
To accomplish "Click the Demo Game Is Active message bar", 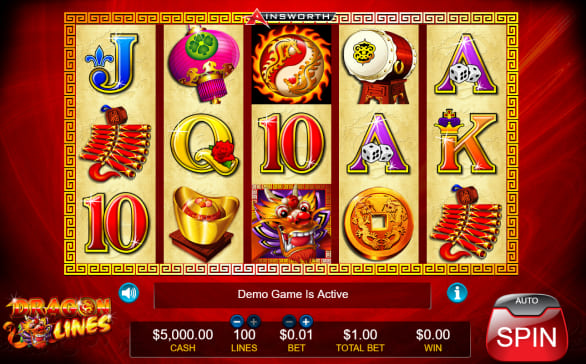I will point(293,294).
